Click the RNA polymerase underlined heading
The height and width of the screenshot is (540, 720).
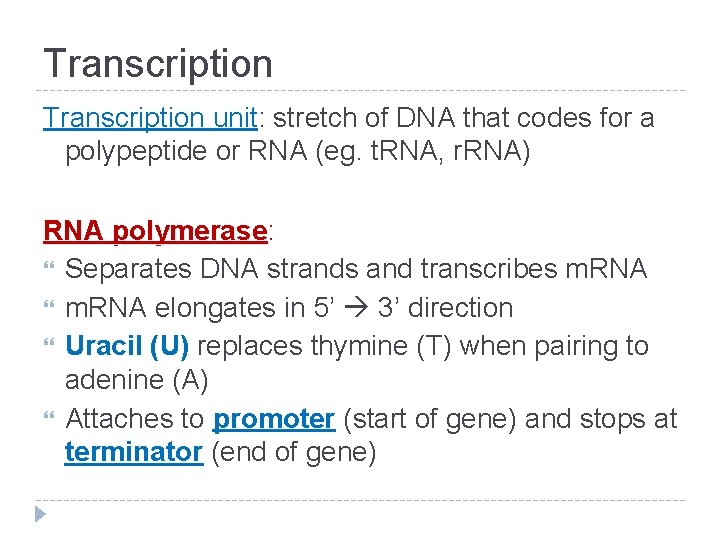[x=155, y=231]
